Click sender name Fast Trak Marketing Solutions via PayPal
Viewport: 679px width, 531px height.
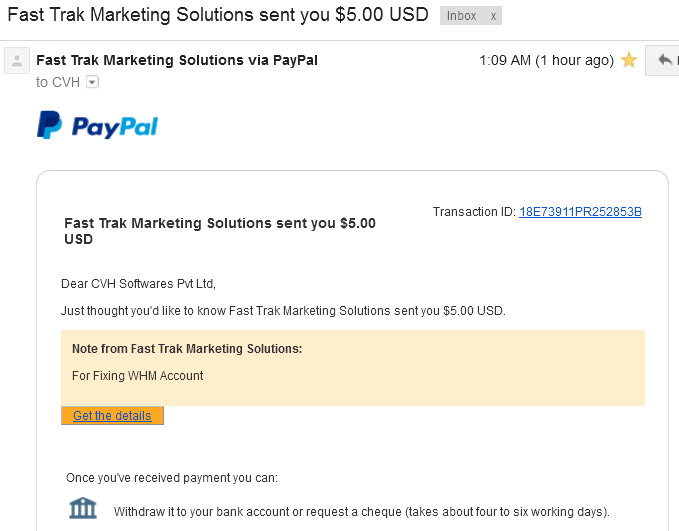177,60
